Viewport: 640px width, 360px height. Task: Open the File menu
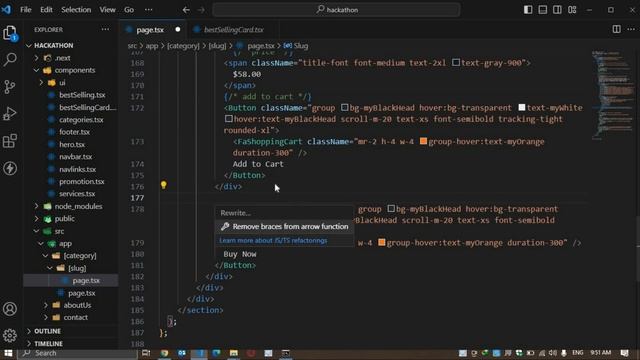(x=26, y=9)
